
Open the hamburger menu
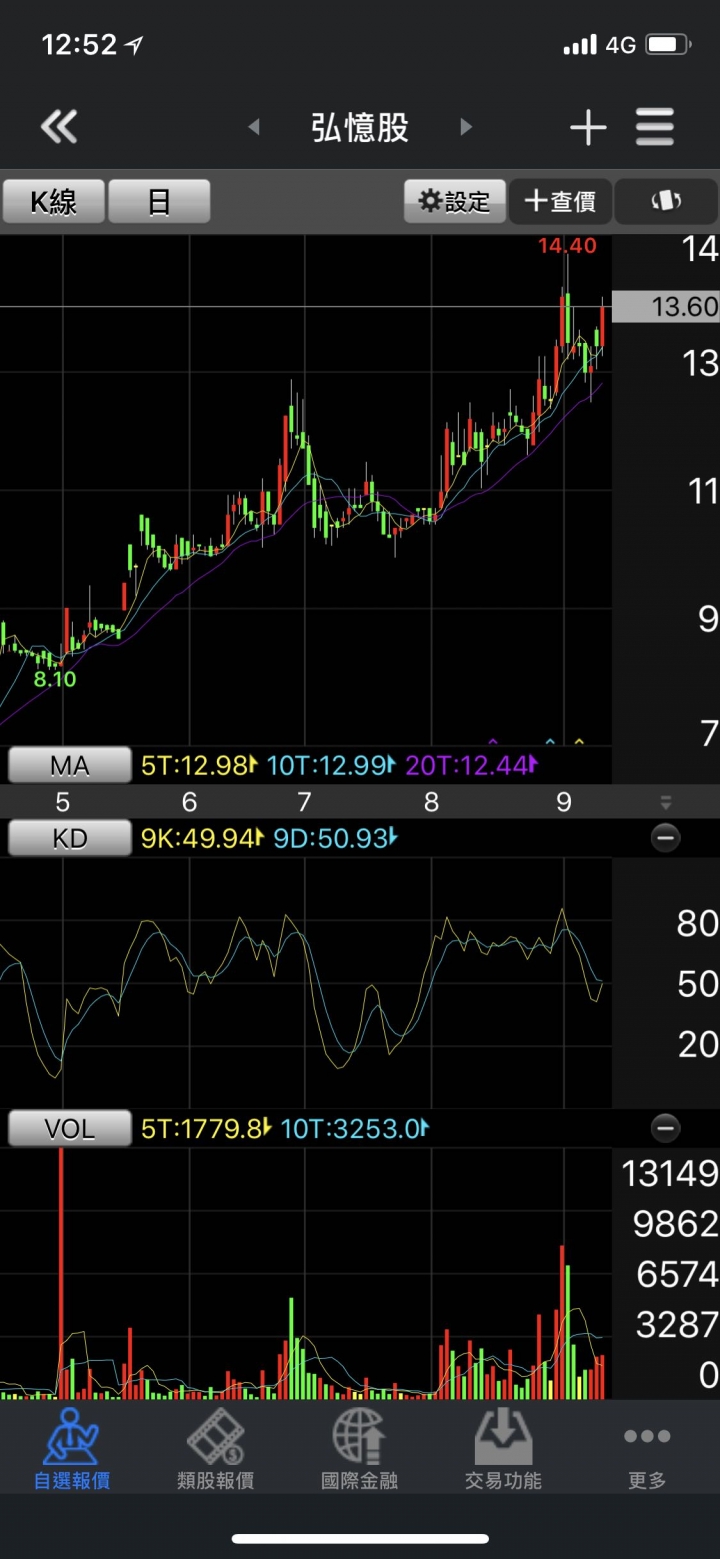point(655,128)
